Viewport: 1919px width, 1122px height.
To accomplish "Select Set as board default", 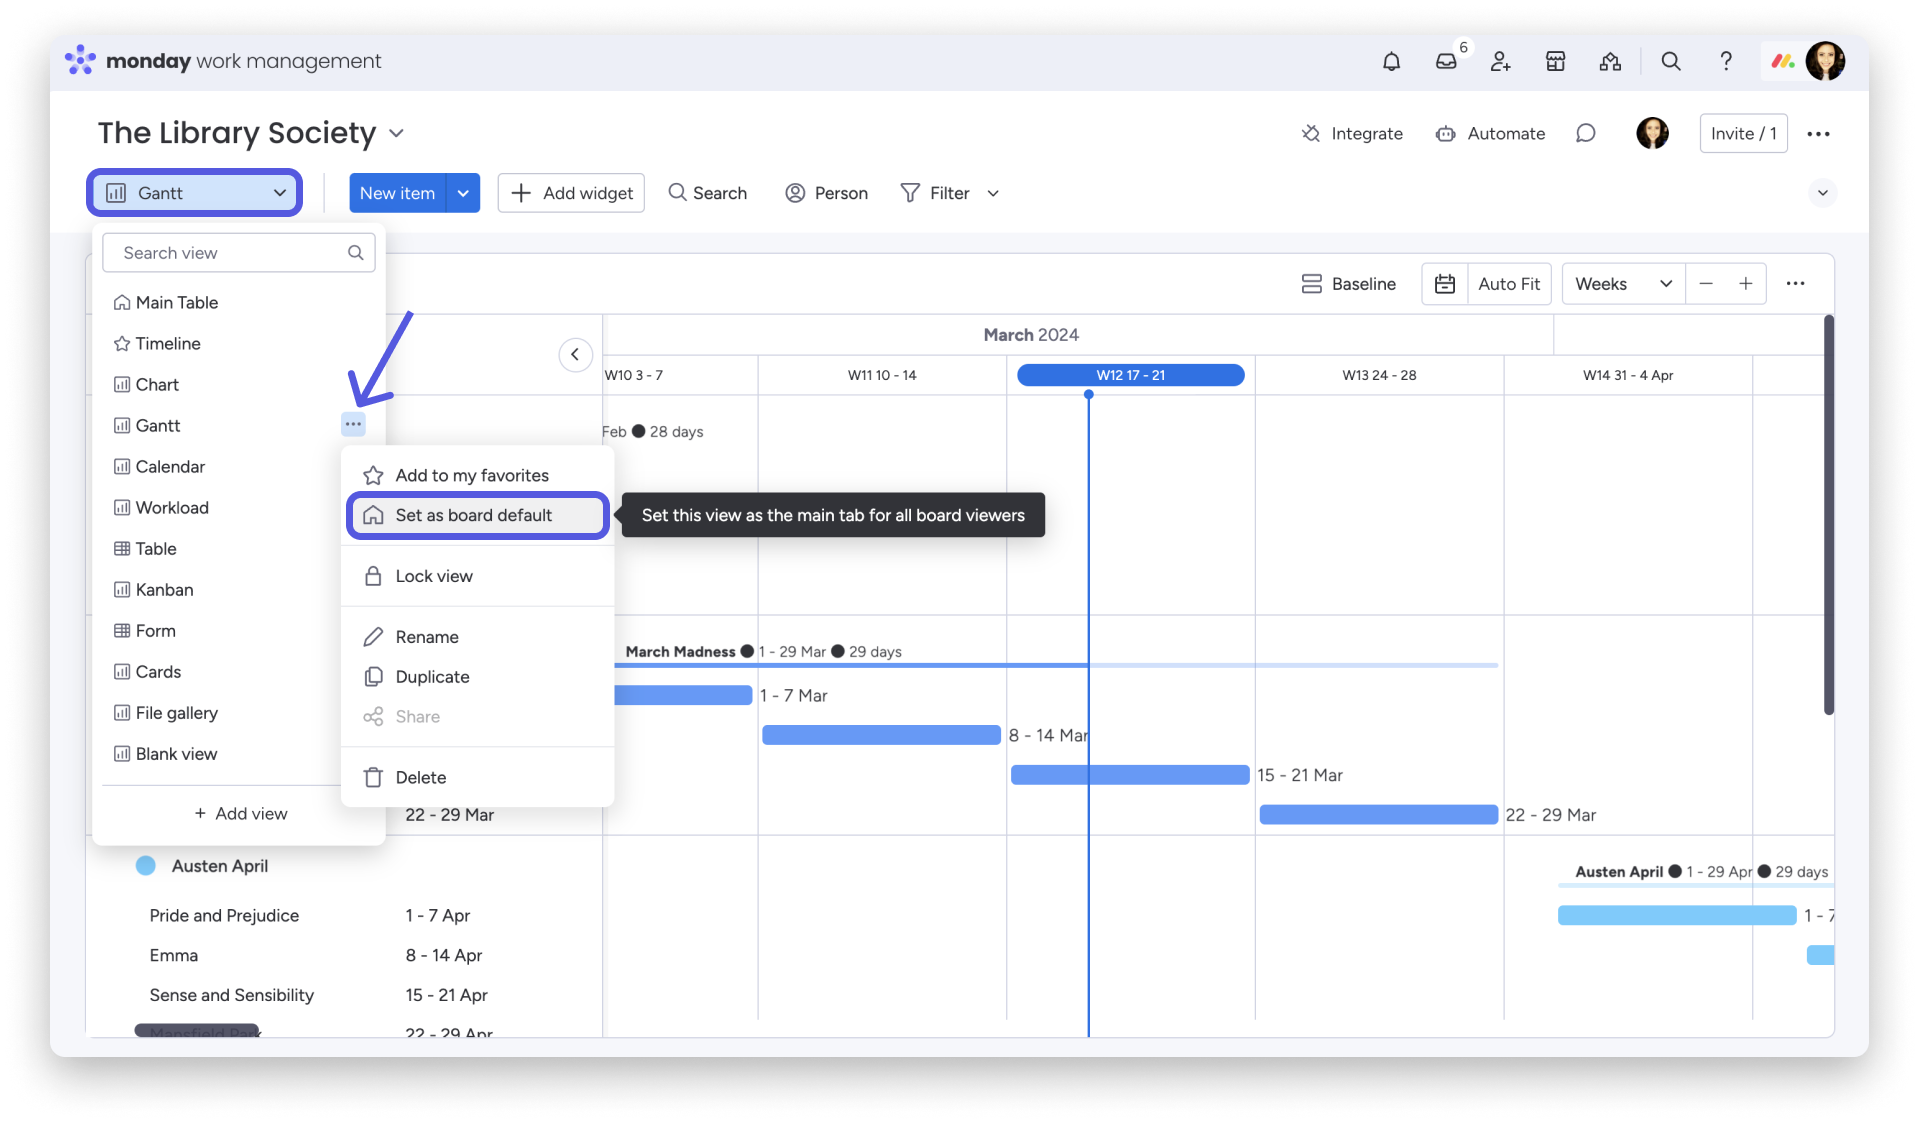I will [473, 515].
